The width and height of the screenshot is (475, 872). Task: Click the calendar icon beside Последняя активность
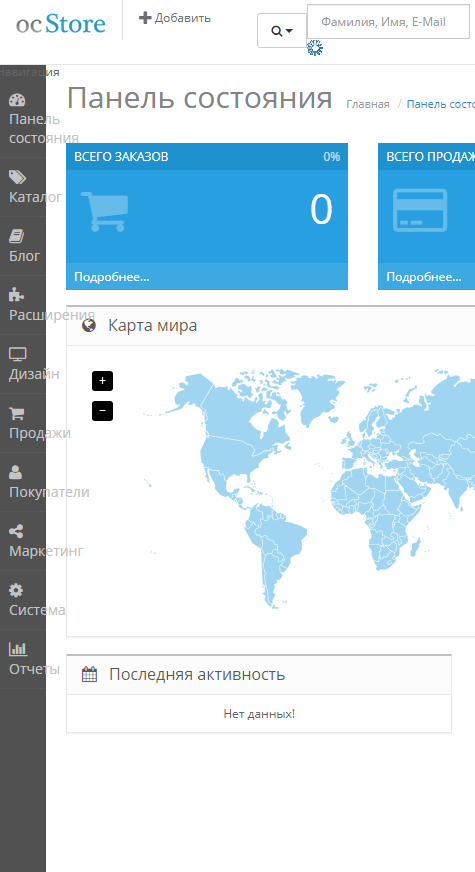pyautogui.click(x=90, y=675)
